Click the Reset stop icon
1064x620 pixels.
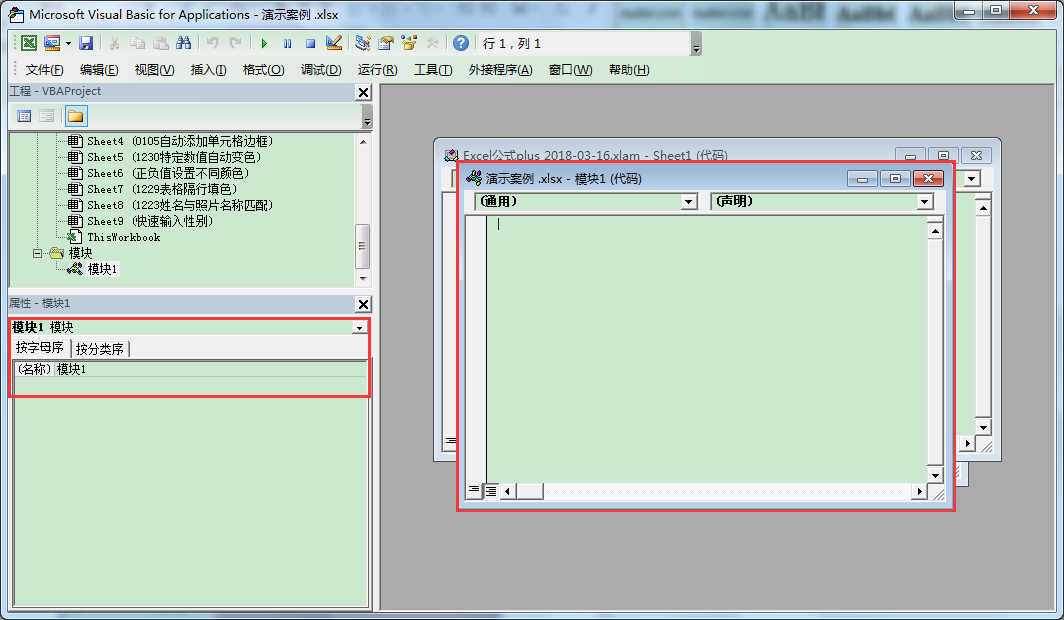tap(310, 43)
